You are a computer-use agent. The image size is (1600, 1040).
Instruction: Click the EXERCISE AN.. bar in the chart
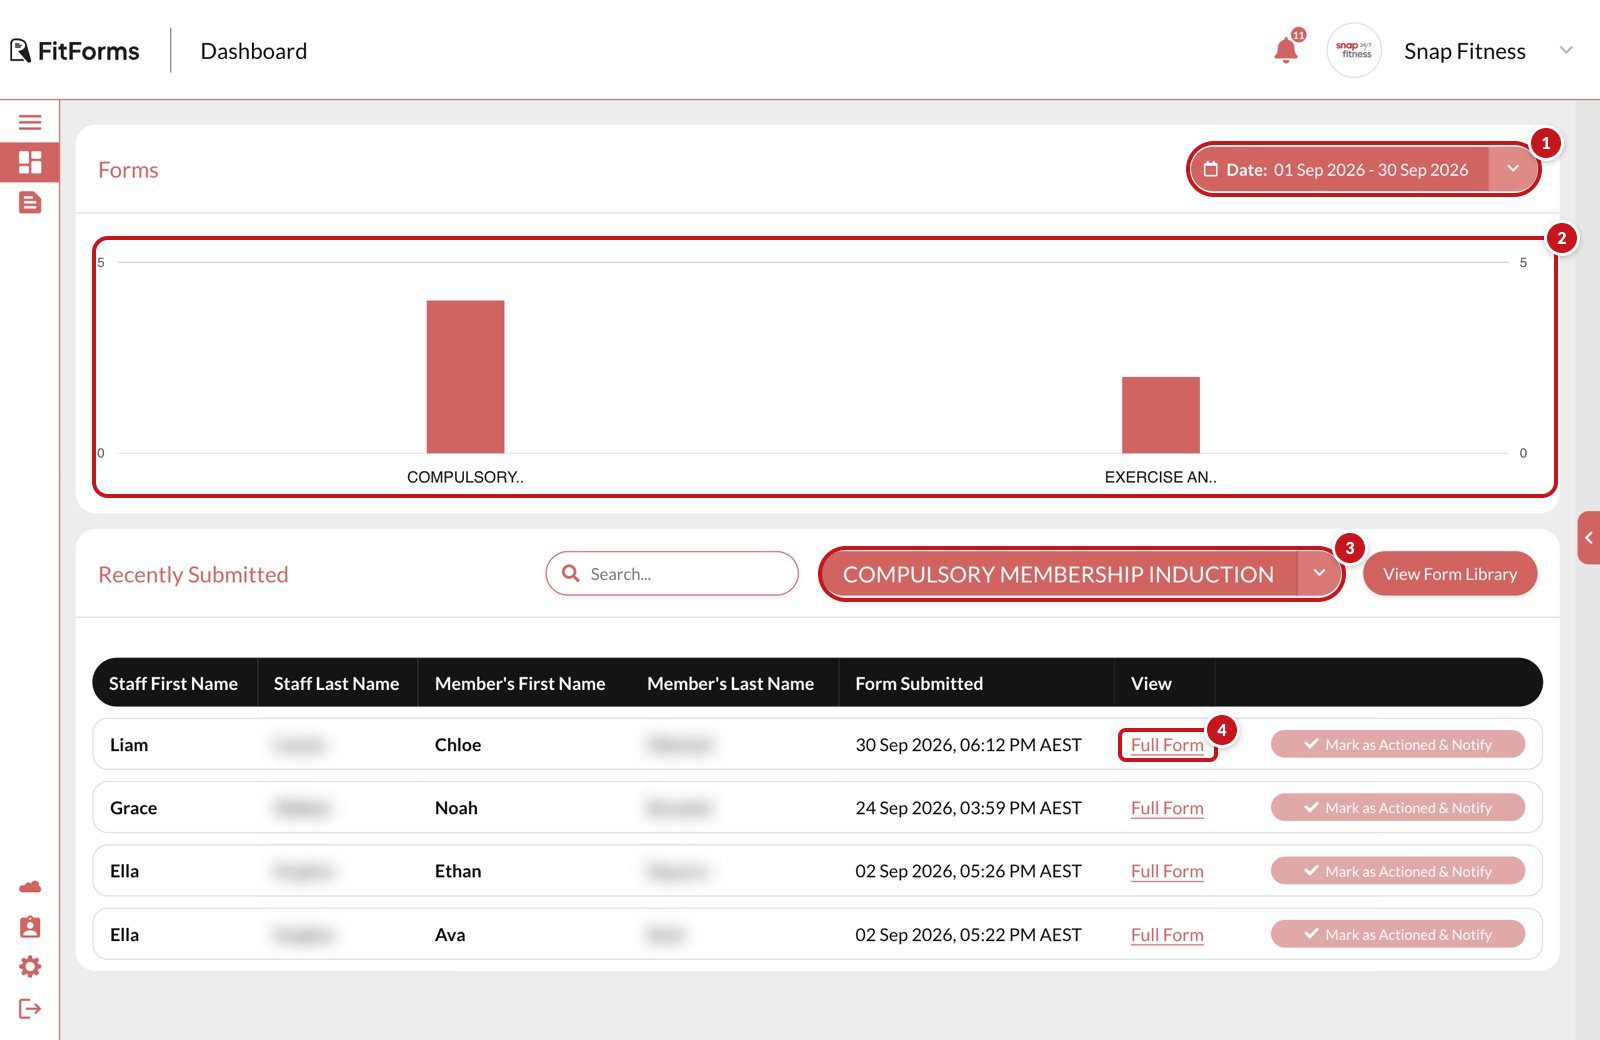pos(1160,415)
